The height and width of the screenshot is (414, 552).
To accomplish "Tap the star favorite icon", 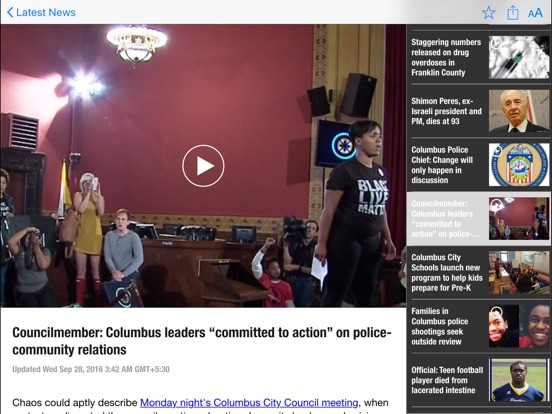I will coord(489,13).
